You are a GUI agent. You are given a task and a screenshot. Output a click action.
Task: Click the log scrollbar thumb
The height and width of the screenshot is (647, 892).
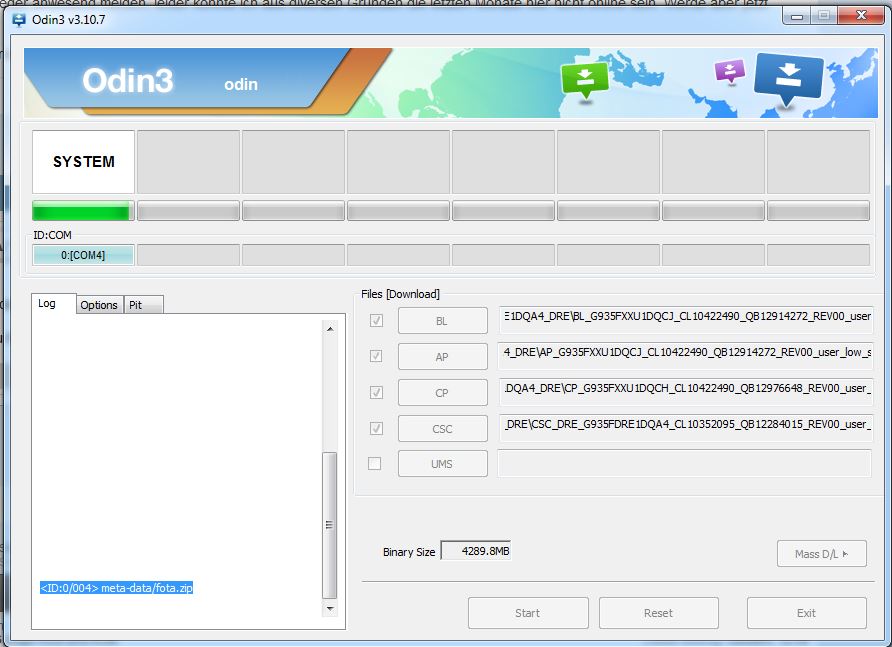329,525
